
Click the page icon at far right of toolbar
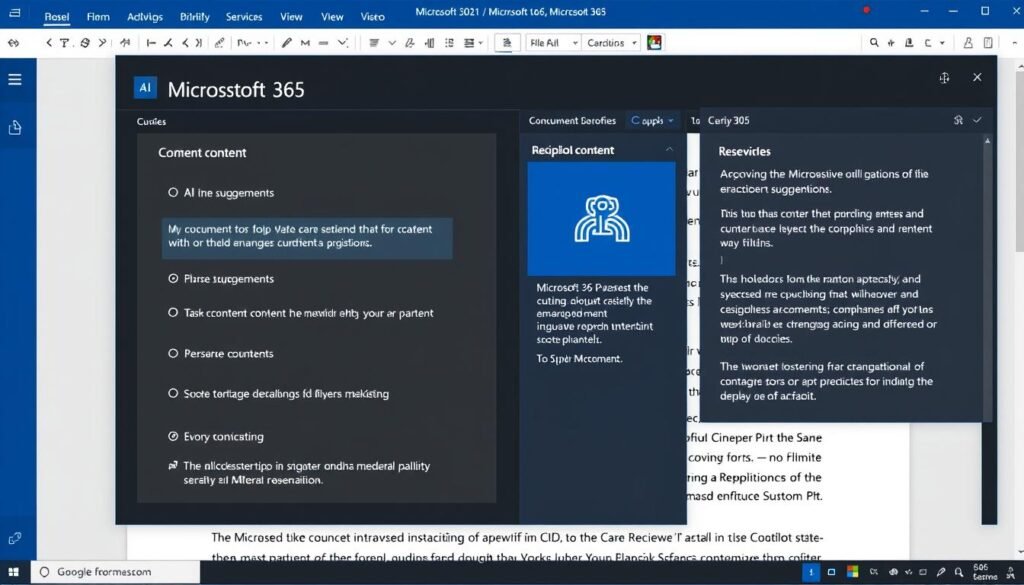click(x=988, y=43)
